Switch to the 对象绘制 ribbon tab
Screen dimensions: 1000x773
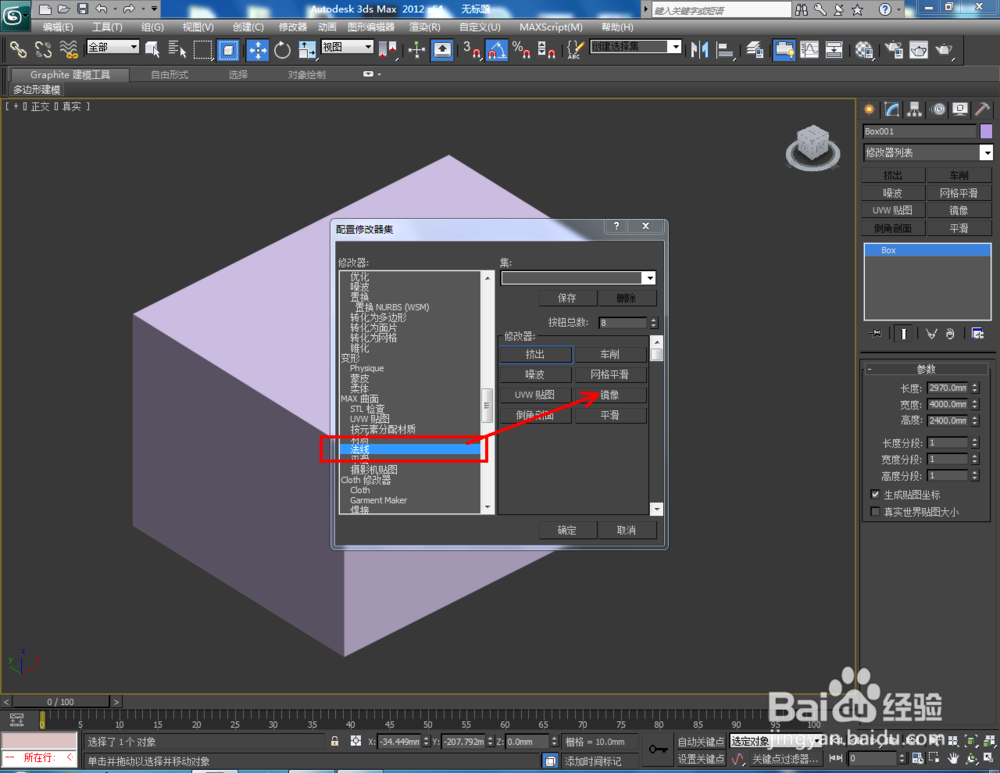pos(307,75)
